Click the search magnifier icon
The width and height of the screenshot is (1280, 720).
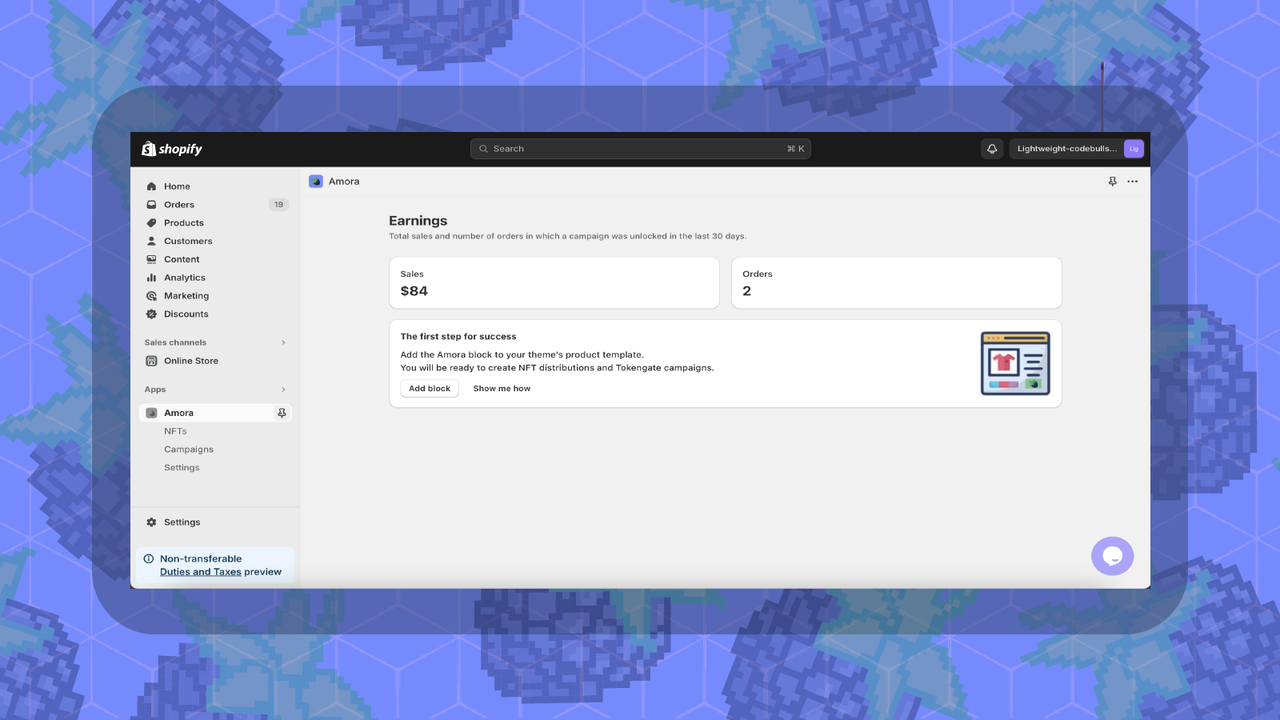[484, 149]
